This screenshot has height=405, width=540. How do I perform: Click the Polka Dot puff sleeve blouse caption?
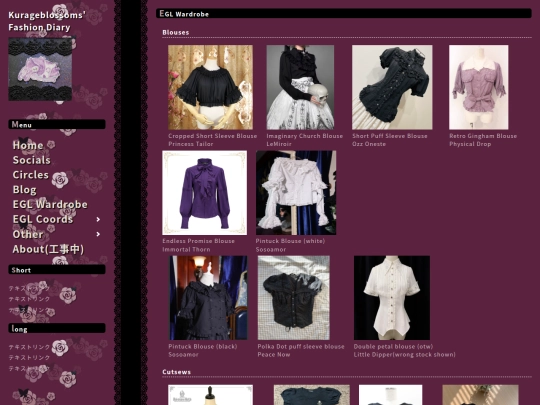click(x=301, y=346)
